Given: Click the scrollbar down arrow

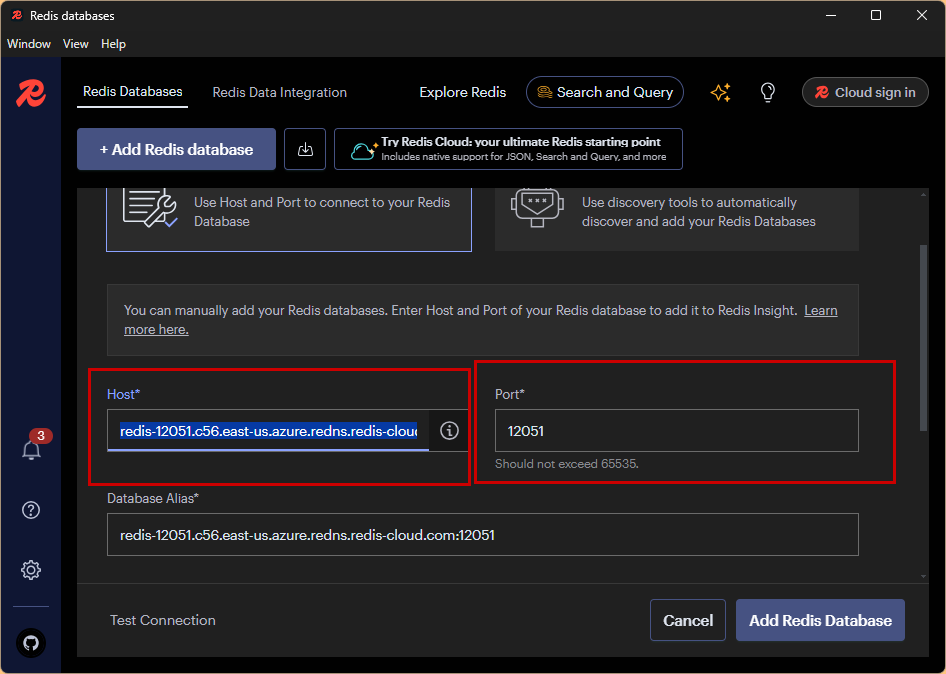Looking at the screenshot, I should pyautogui.click(x=924, y=576).
